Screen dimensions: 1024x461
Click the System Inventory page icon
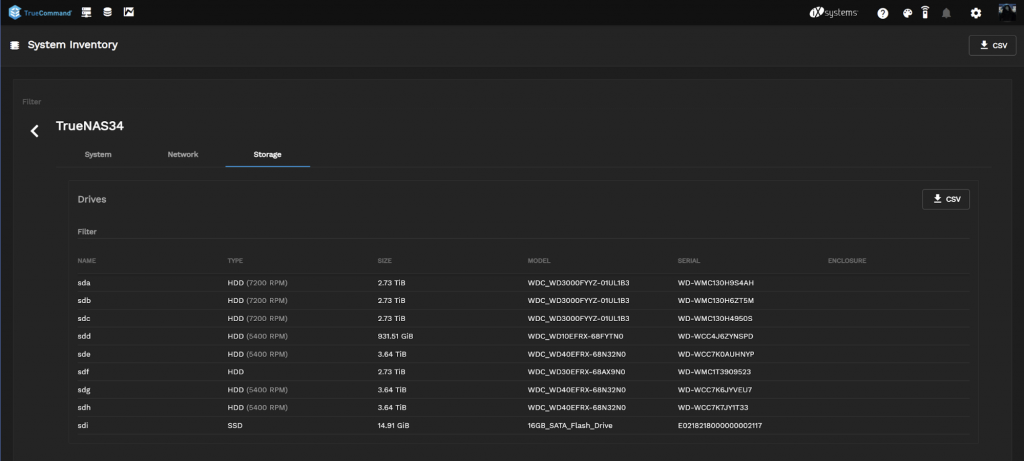pyautogui.click(x=14, y=45)
